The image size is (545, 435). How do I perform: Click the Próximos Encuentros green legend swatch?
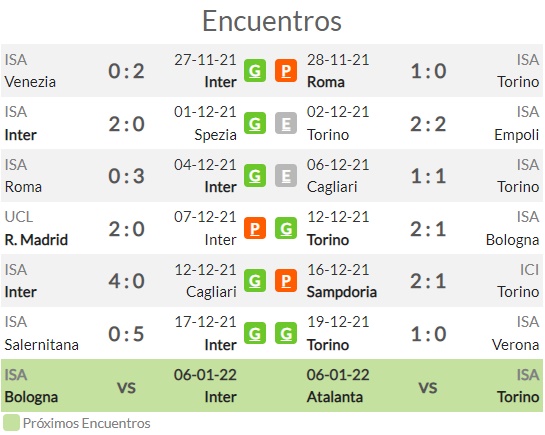[11, 423]
